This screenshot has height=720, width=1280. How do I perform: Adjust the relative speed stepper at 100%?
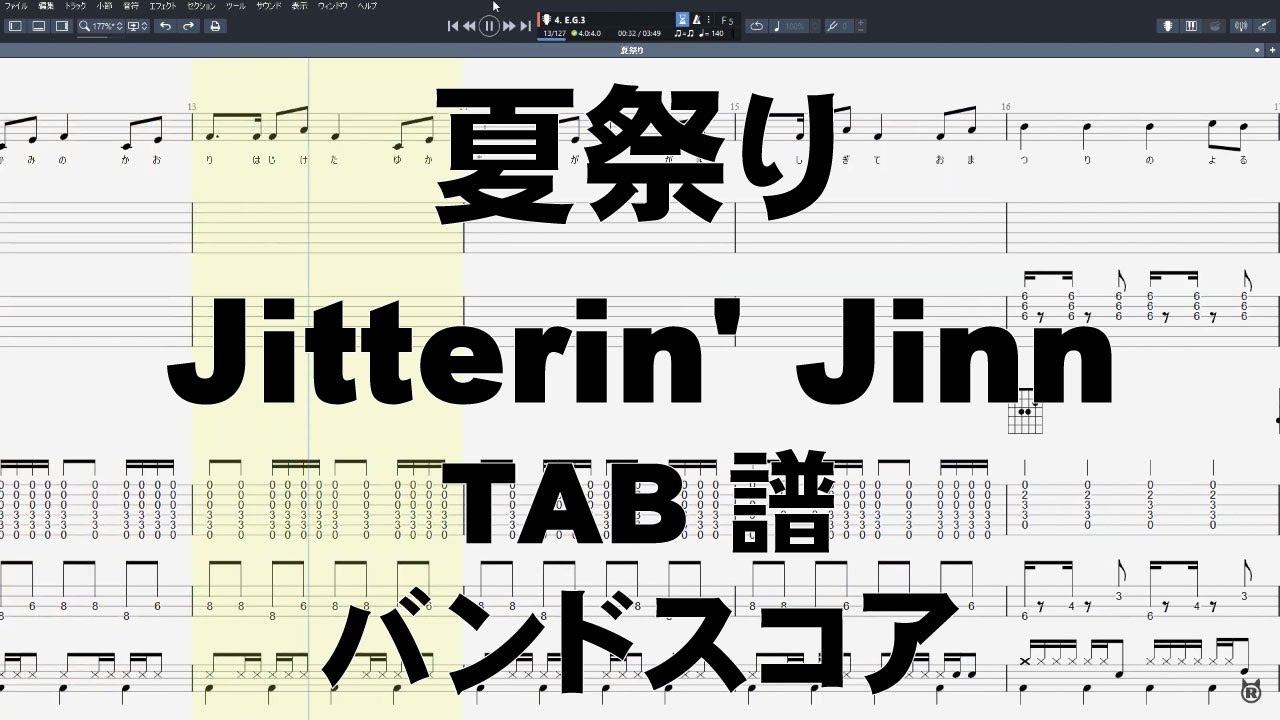(x=794, y=25)
